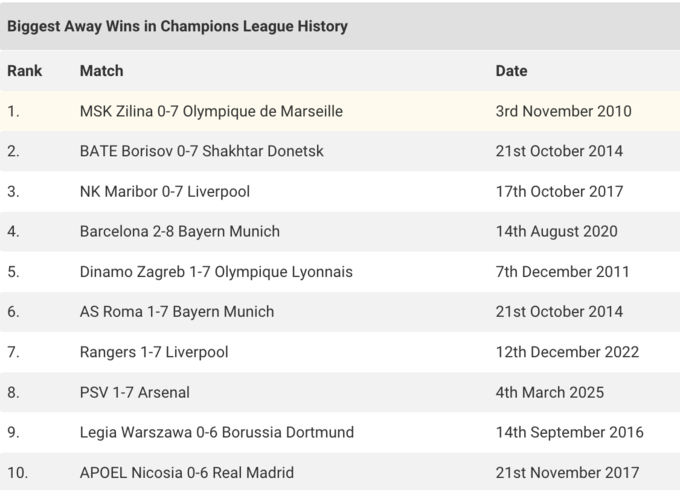Click the date 12th December 2022
The width and height of the screenshot is (680, 490).
567,352
